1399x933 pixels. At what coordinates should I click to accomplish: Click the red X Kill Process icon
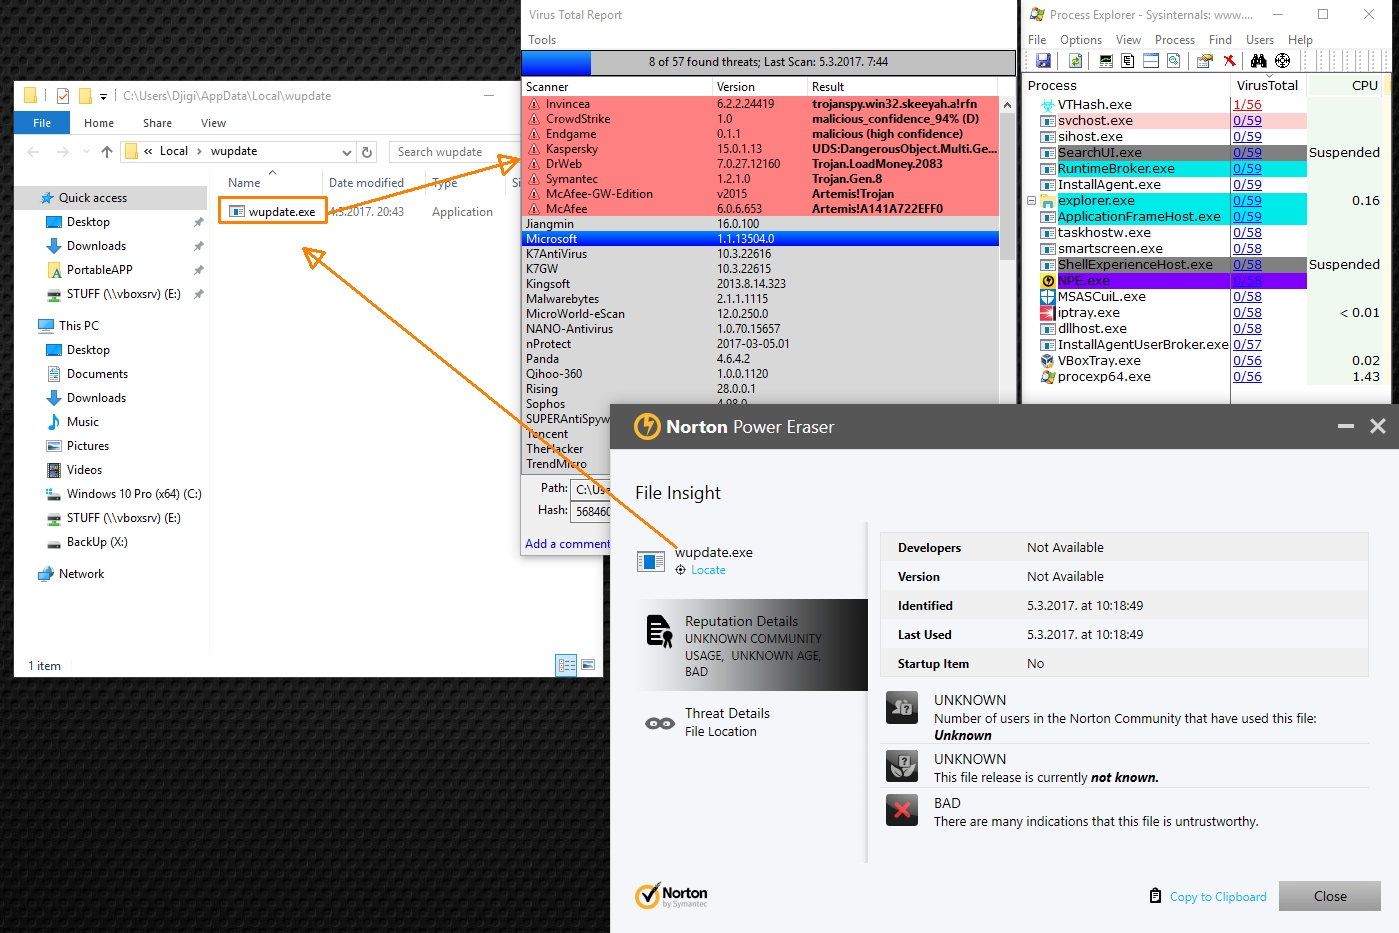point(1229,61)
